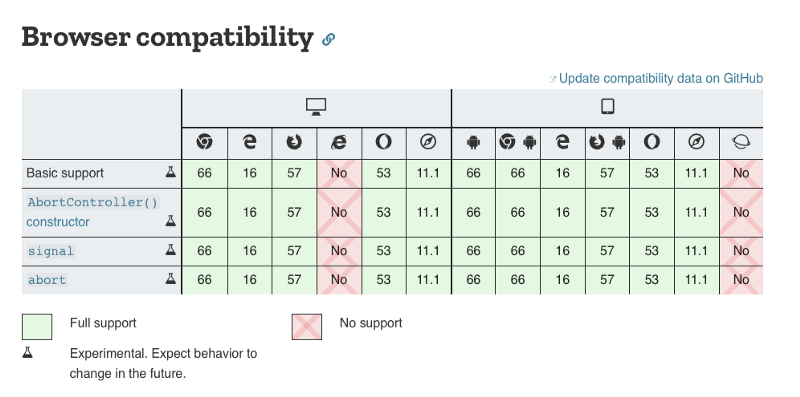Image resolution: width=800 pixels, height=397 pixels.
Task: Click the mobile tablet platform icon
Action: [607, 107]
